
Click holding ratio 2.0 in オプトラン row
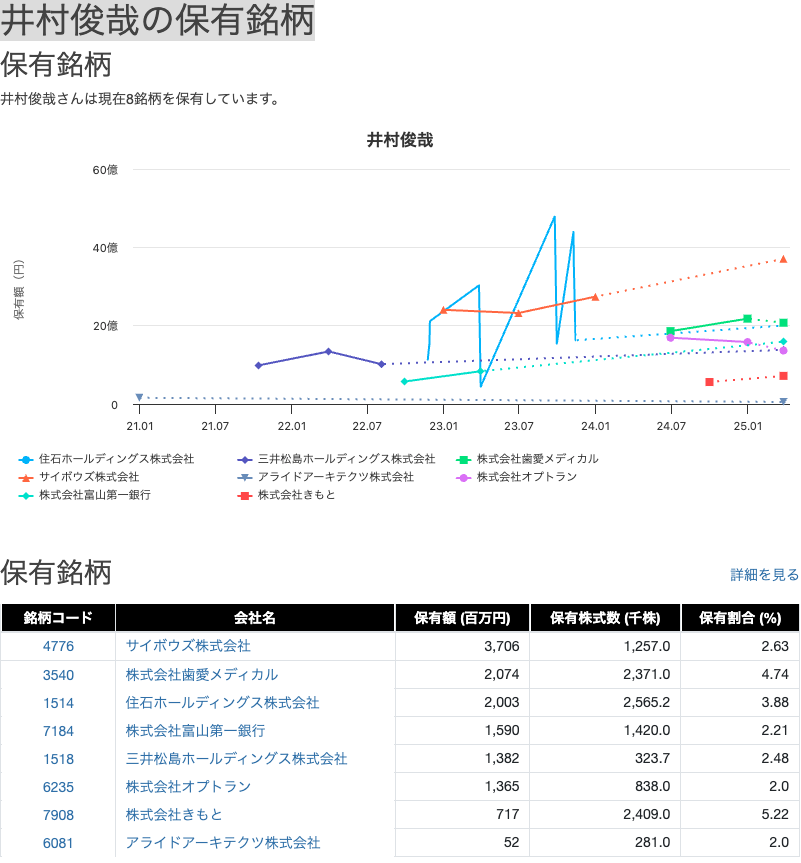tap(779, 786)
